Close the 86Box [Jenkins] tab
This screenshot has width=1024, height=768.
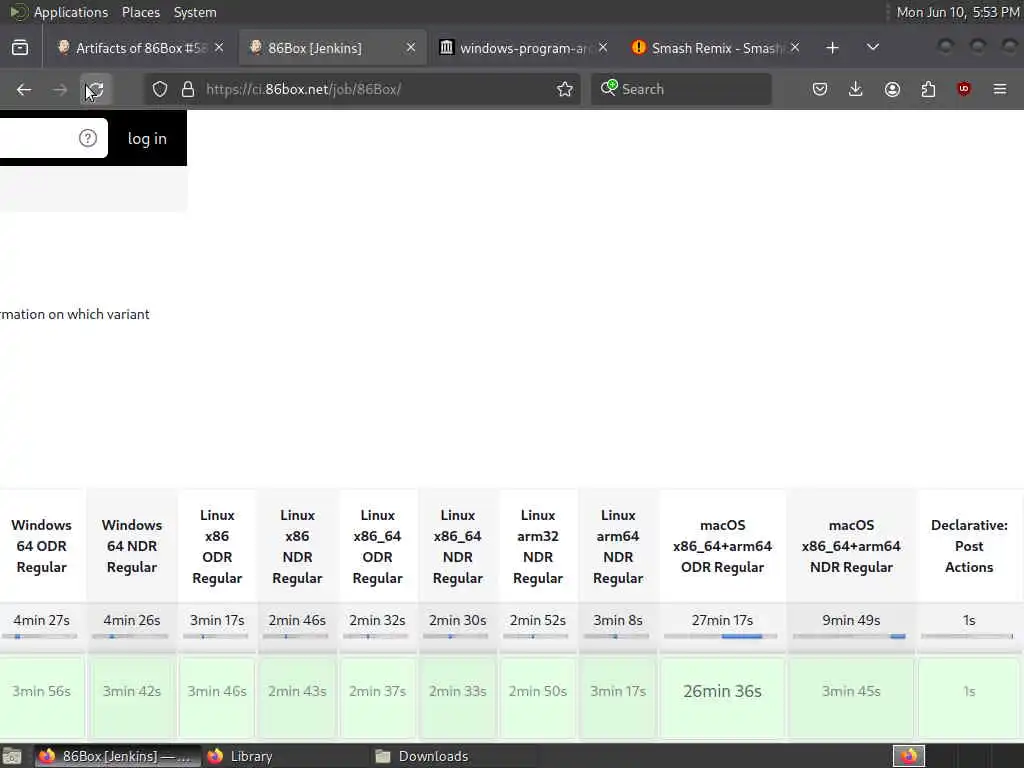tap(411, 48)
